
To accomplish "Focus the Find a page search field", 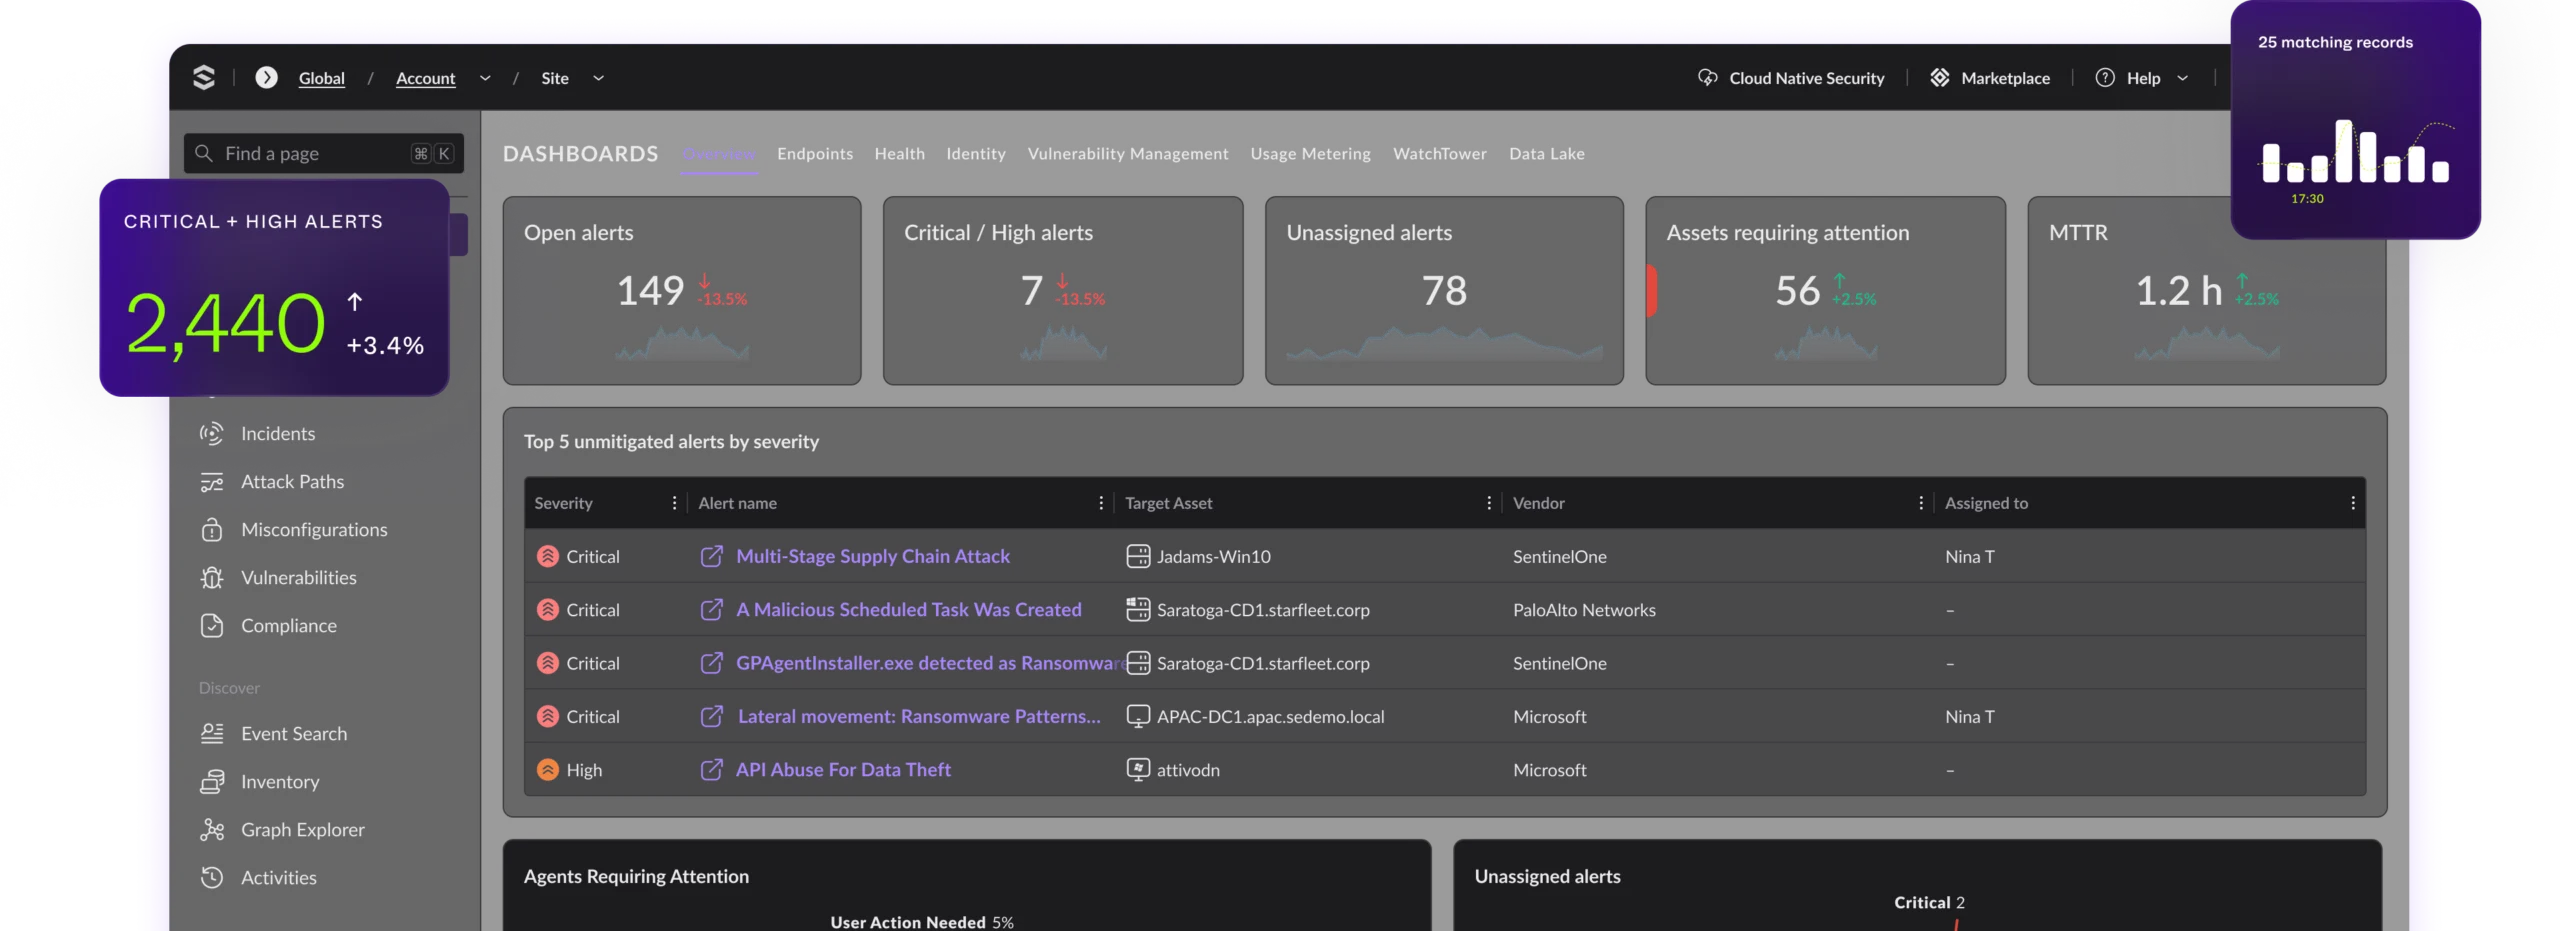I will [323, 153].
